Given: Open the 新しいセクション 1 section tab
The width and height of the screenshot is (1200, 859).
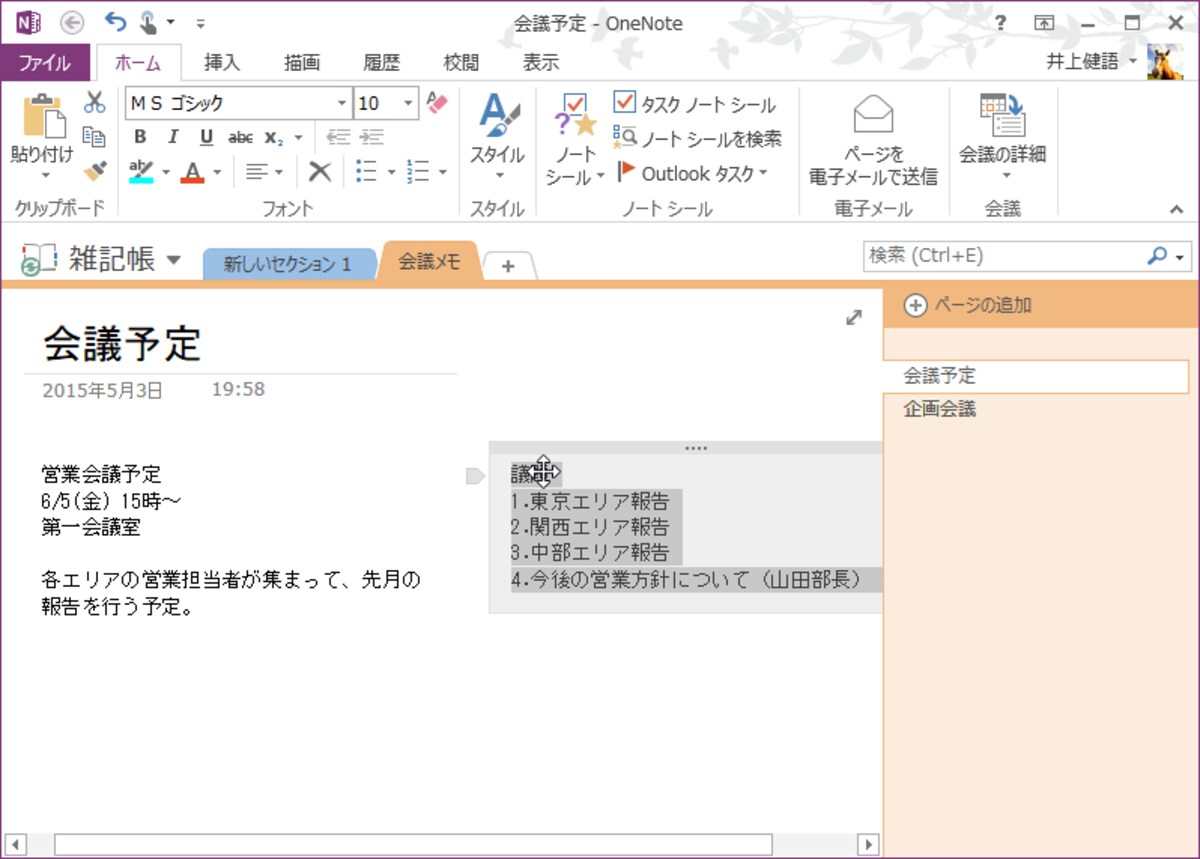Looking at the screenshot, I should click(287, 264).
